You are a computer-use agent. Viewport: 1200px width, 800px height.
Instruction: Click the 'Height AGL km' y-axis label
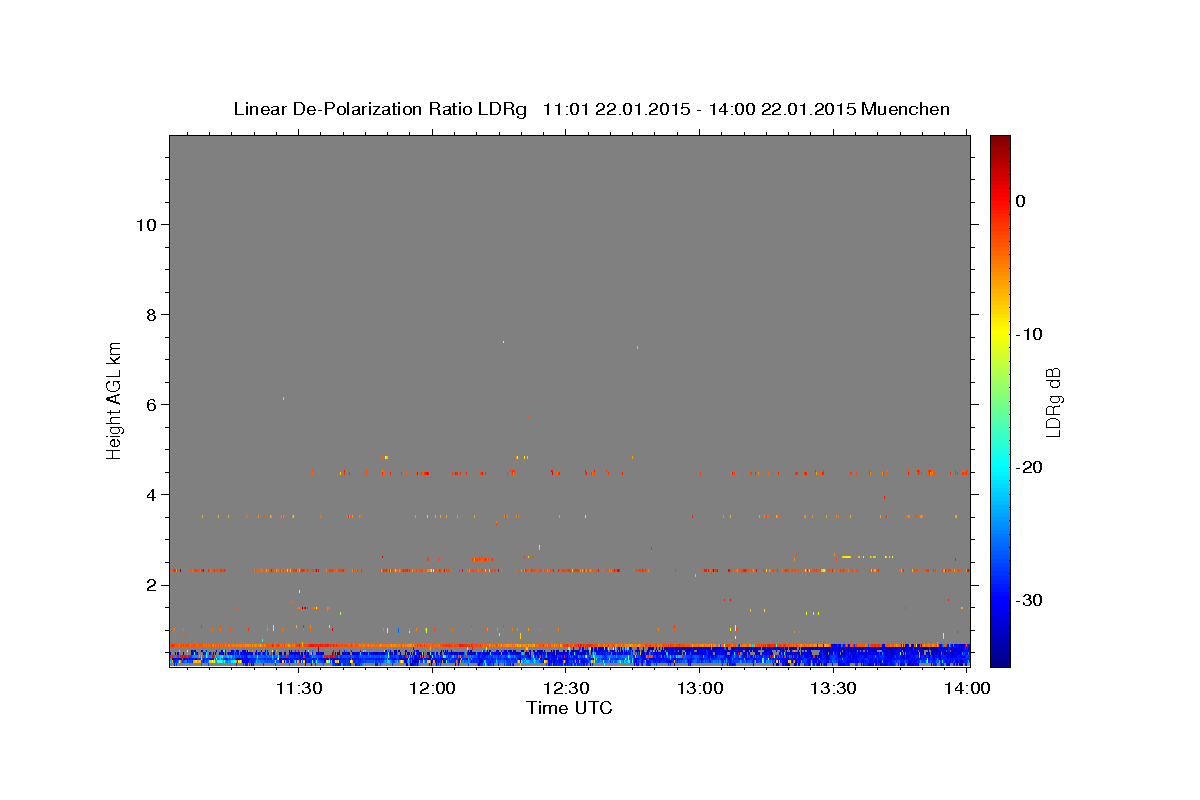[x=115, y=399]
